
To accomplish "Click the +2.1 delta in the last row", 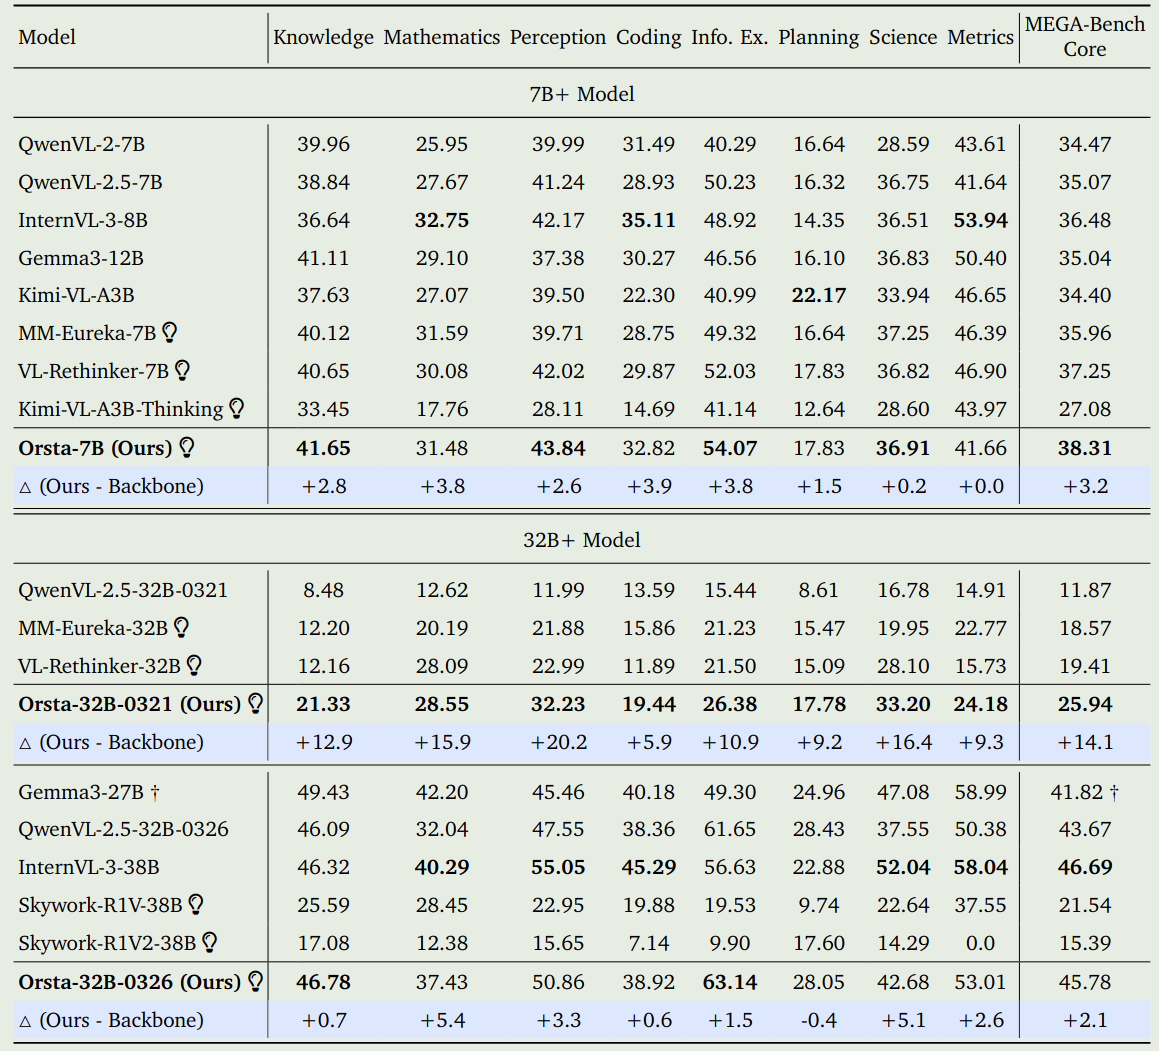I will (x=1085, y=1020).
